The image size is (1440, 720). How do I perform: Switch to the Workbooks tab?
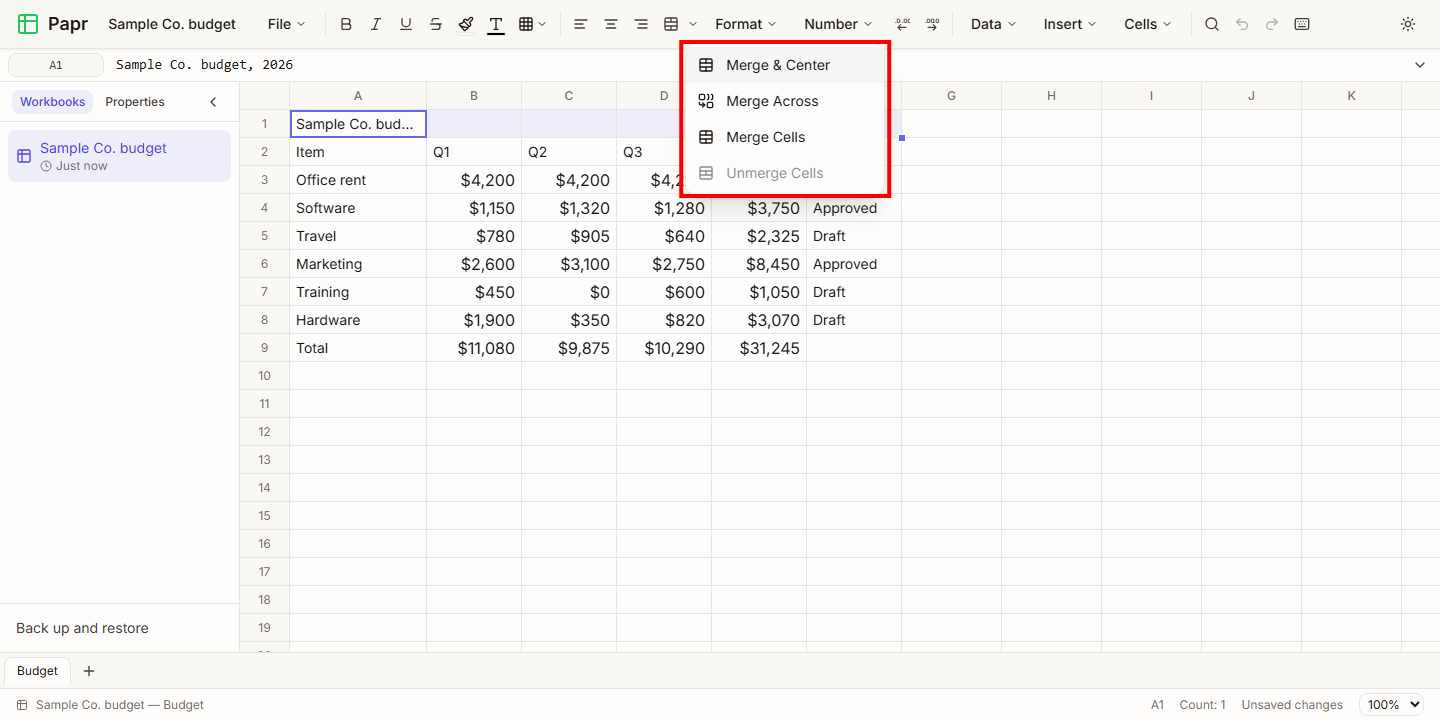pos(53,102)
